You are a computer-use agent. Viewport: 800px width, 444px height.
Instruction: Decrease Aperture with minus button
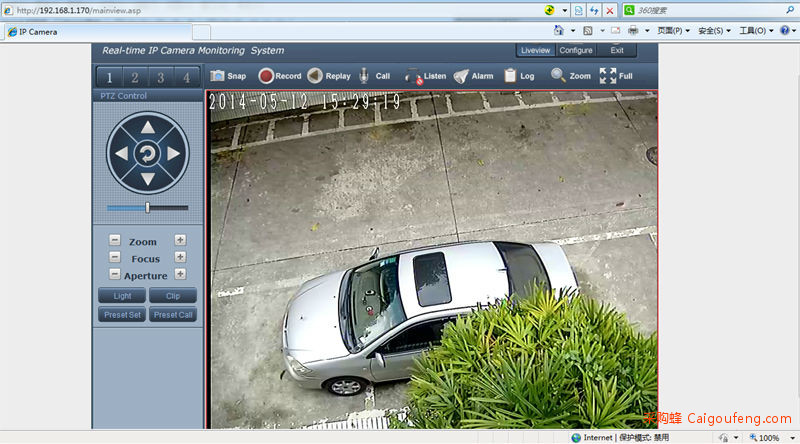pos(115,275)
